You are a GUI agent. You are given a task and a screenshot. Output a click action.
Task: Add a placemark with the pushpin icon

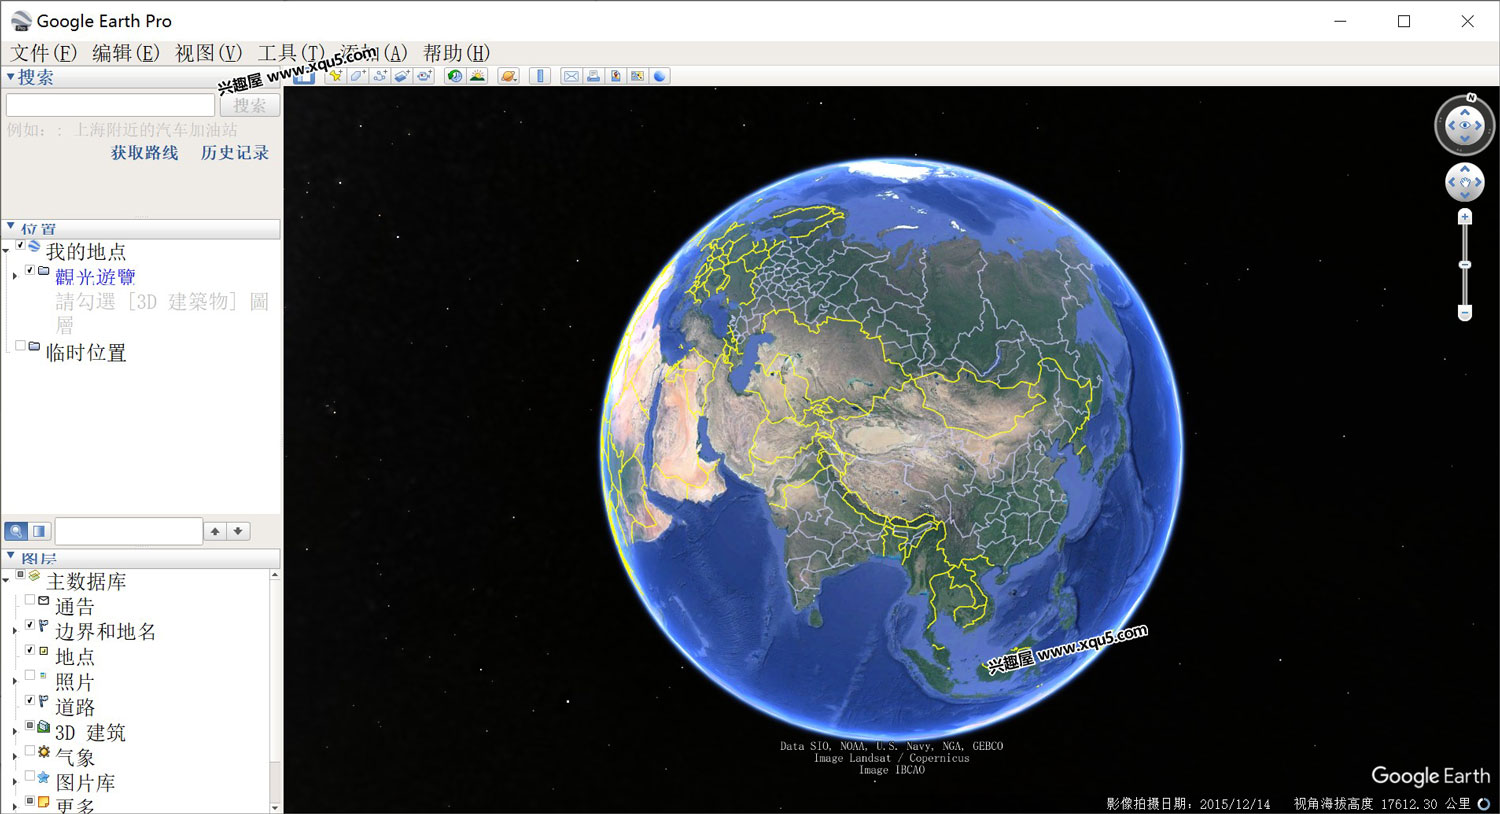[335, 76]
